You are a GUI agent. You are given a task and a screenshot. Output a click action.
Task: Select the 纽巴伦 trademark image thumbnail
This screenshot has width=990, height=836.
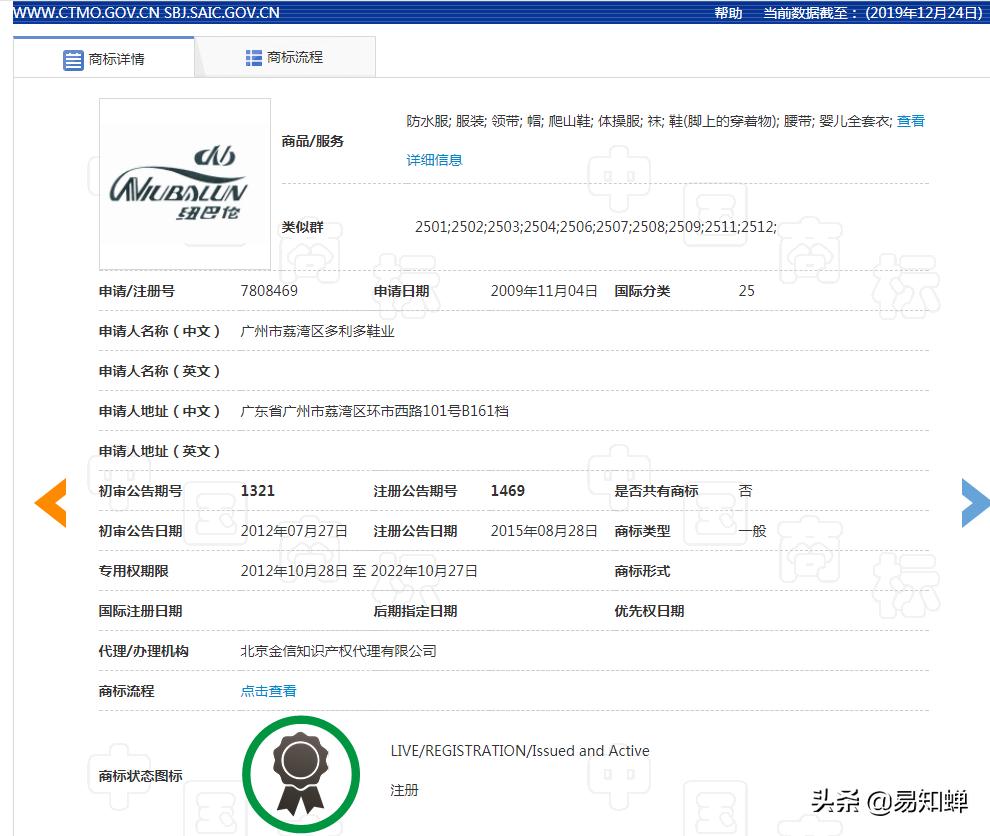[x=184, y=184]
